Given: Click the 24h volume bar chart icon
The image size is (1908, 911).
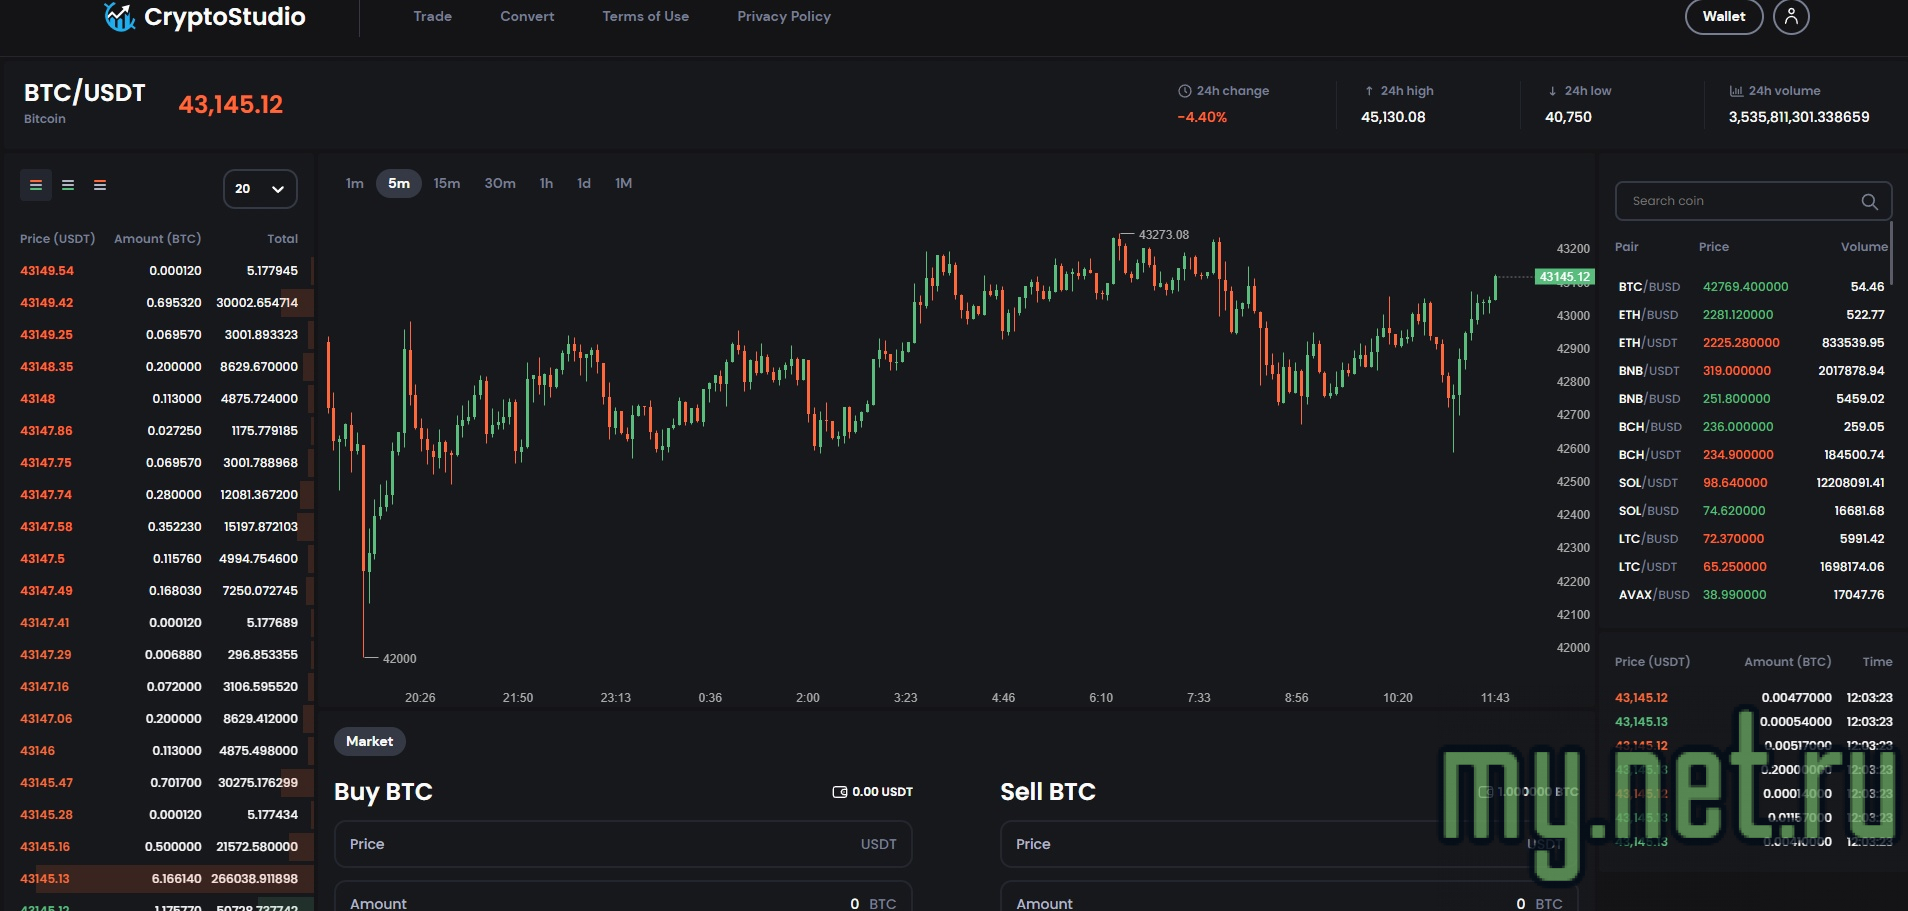Looking at the screenshot, I should (1736, 91).
